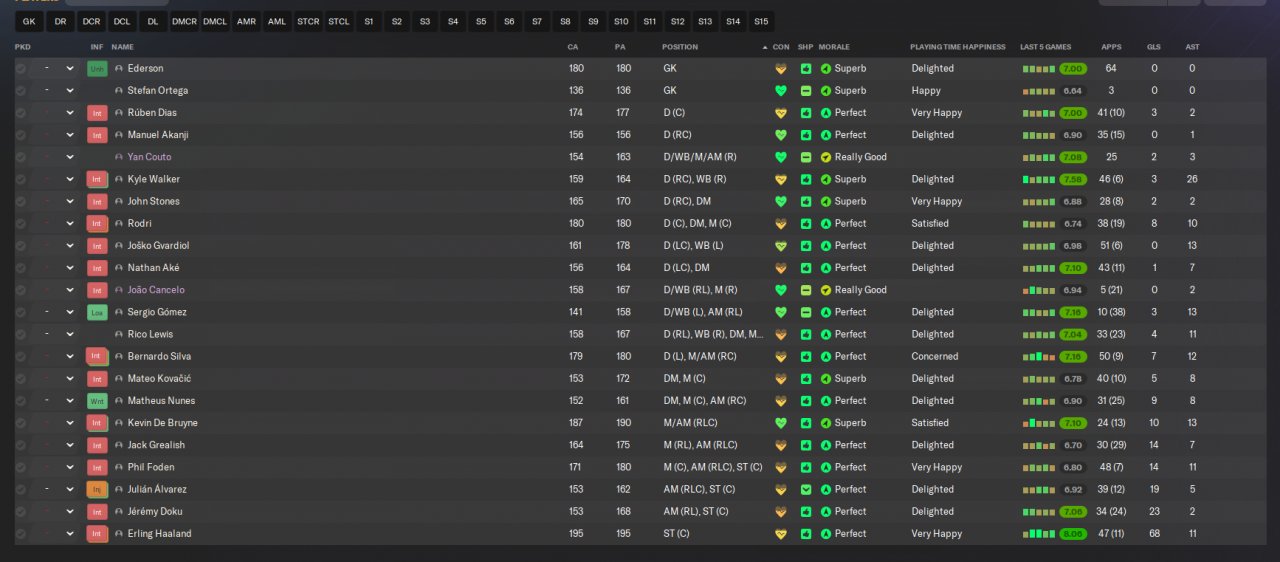The width and height of the screenshot is (1280, 562).
Task: Click Ederson's Superb morale arrow icon
Action: coord(826,69)
